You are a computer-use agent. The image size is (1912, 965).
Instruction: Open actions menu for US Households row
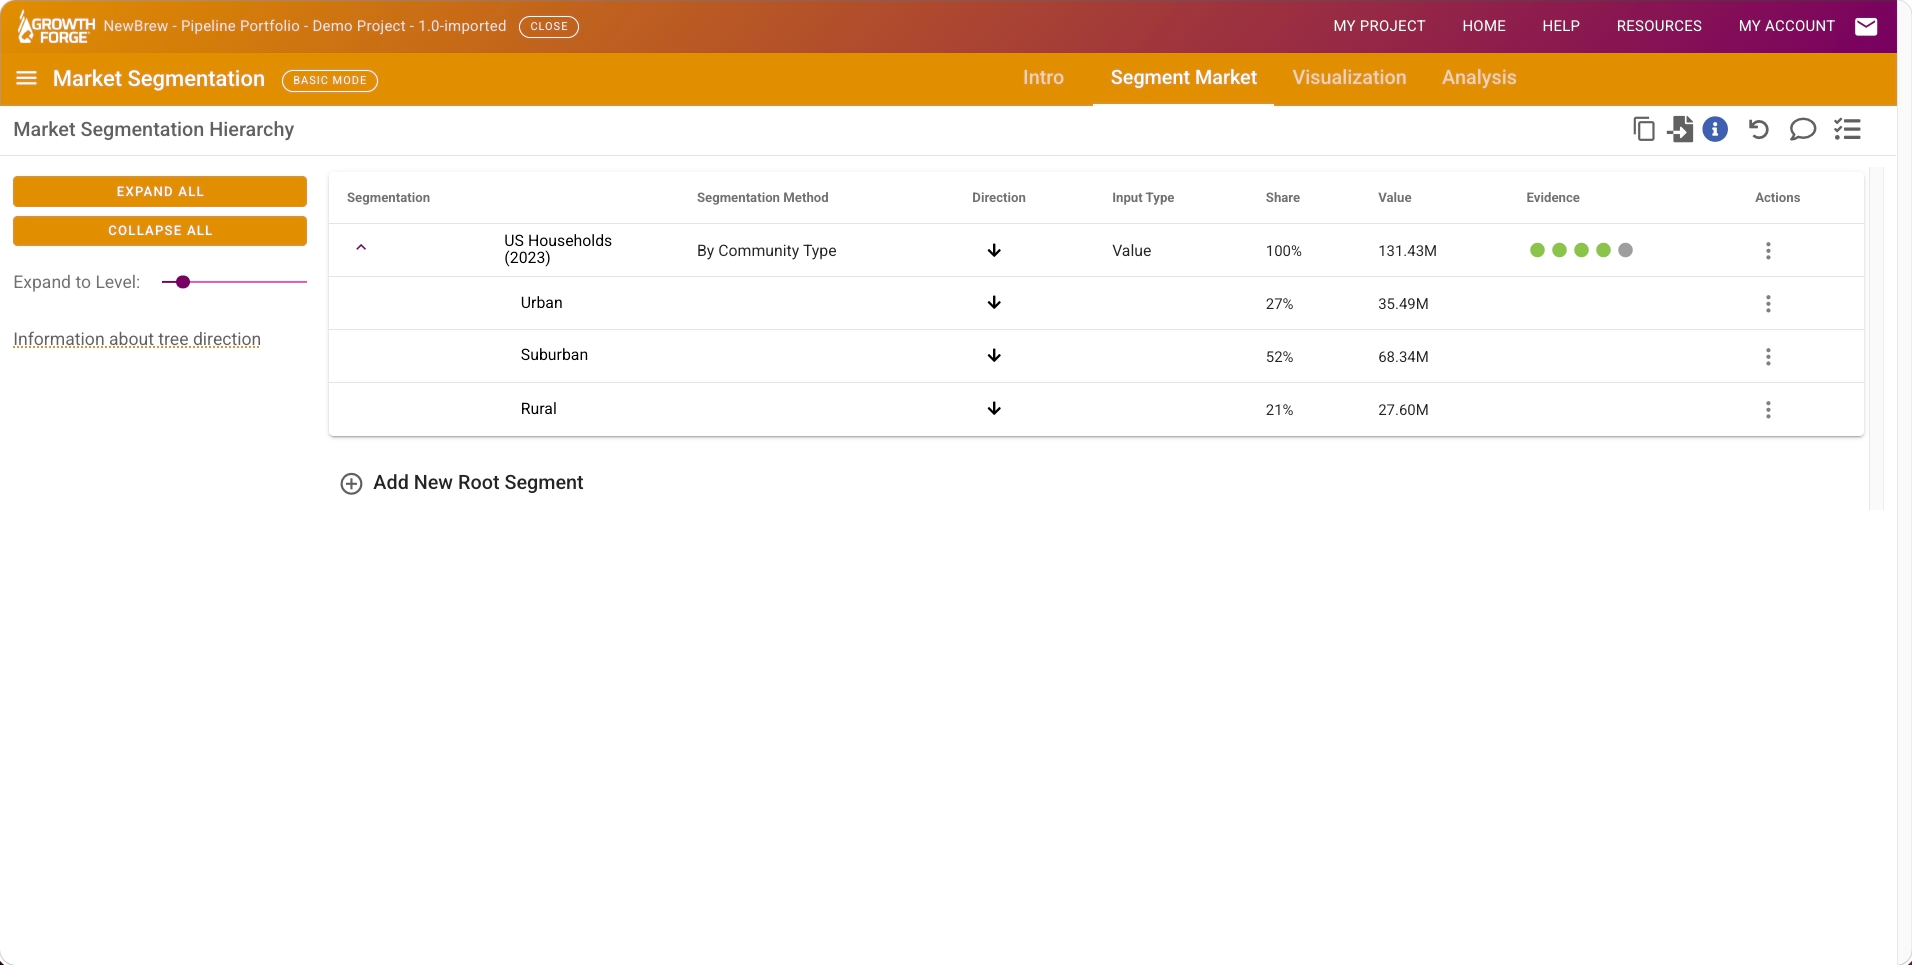[1768, 251]
